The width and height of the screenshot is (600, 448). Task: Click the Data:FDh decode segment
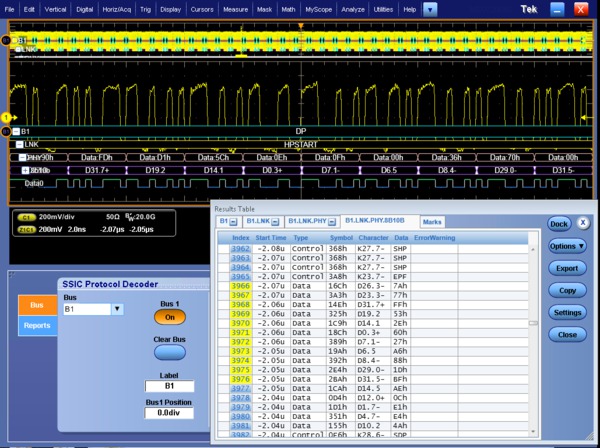tap(97, 158)
